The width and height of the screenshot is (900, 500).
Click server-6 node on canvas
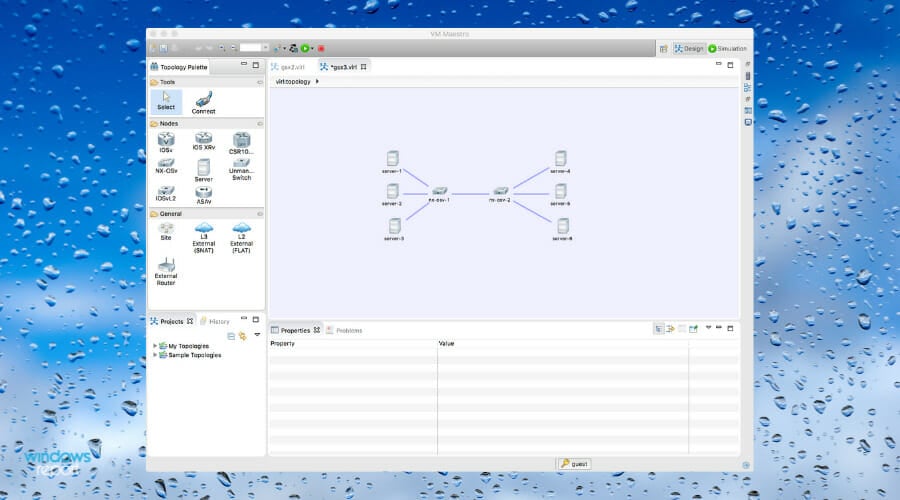point(562,229)
